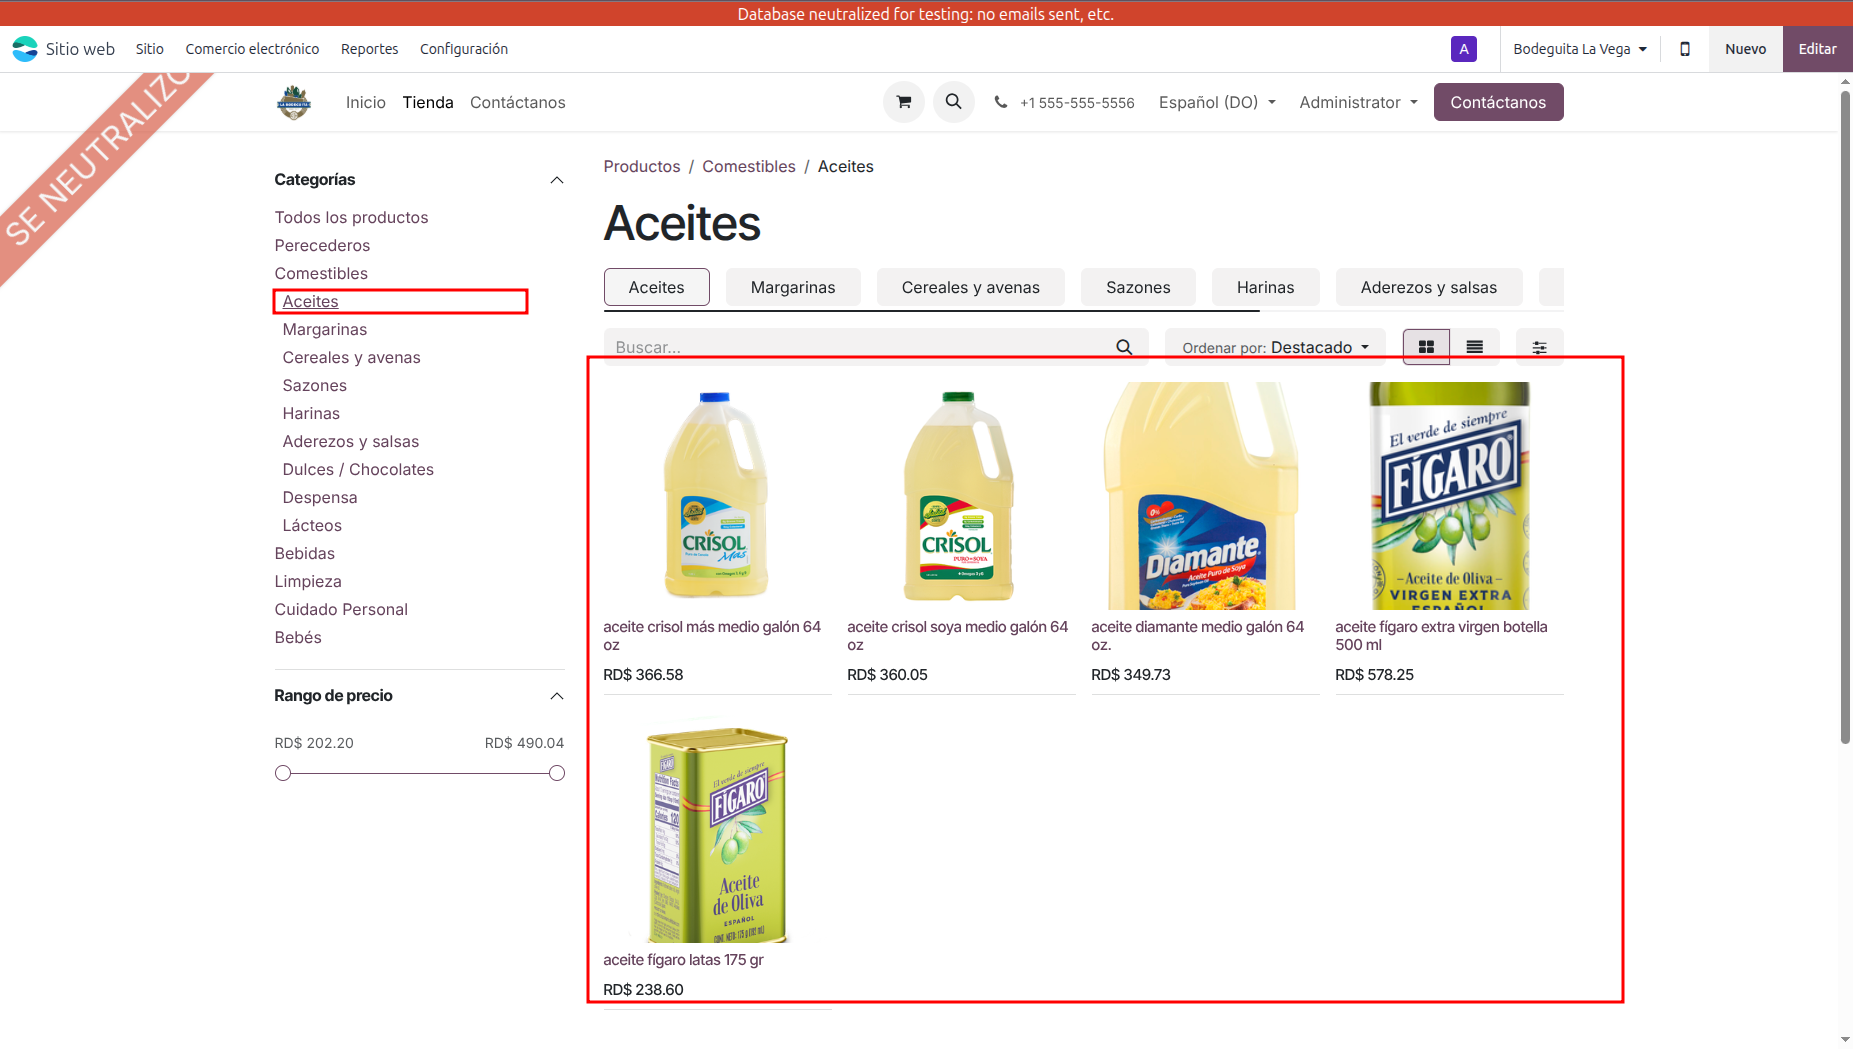
Task: Click the minimum price slider handle
Action: pos(283,773)
